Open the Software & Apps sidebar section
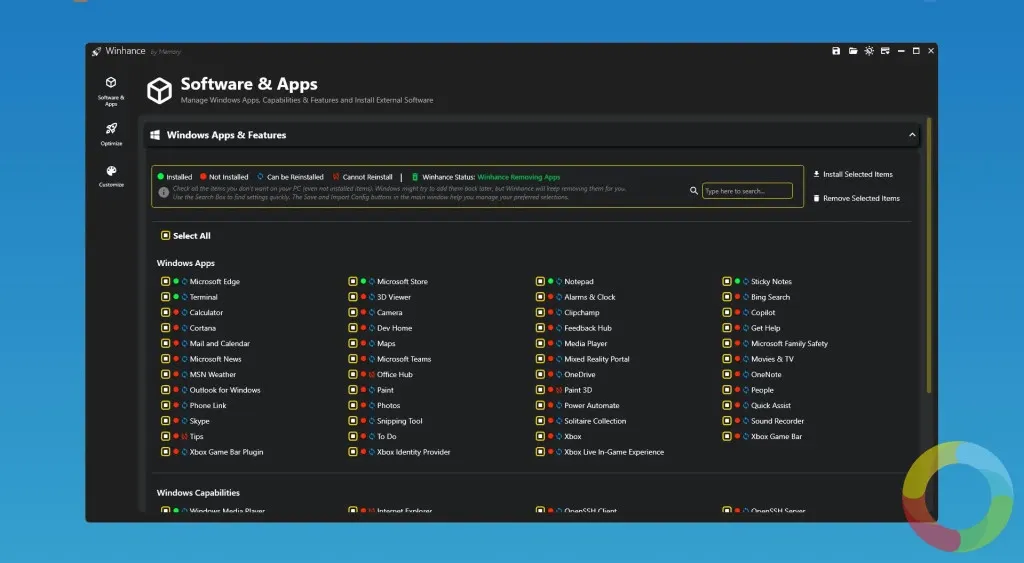 [111, 90]
